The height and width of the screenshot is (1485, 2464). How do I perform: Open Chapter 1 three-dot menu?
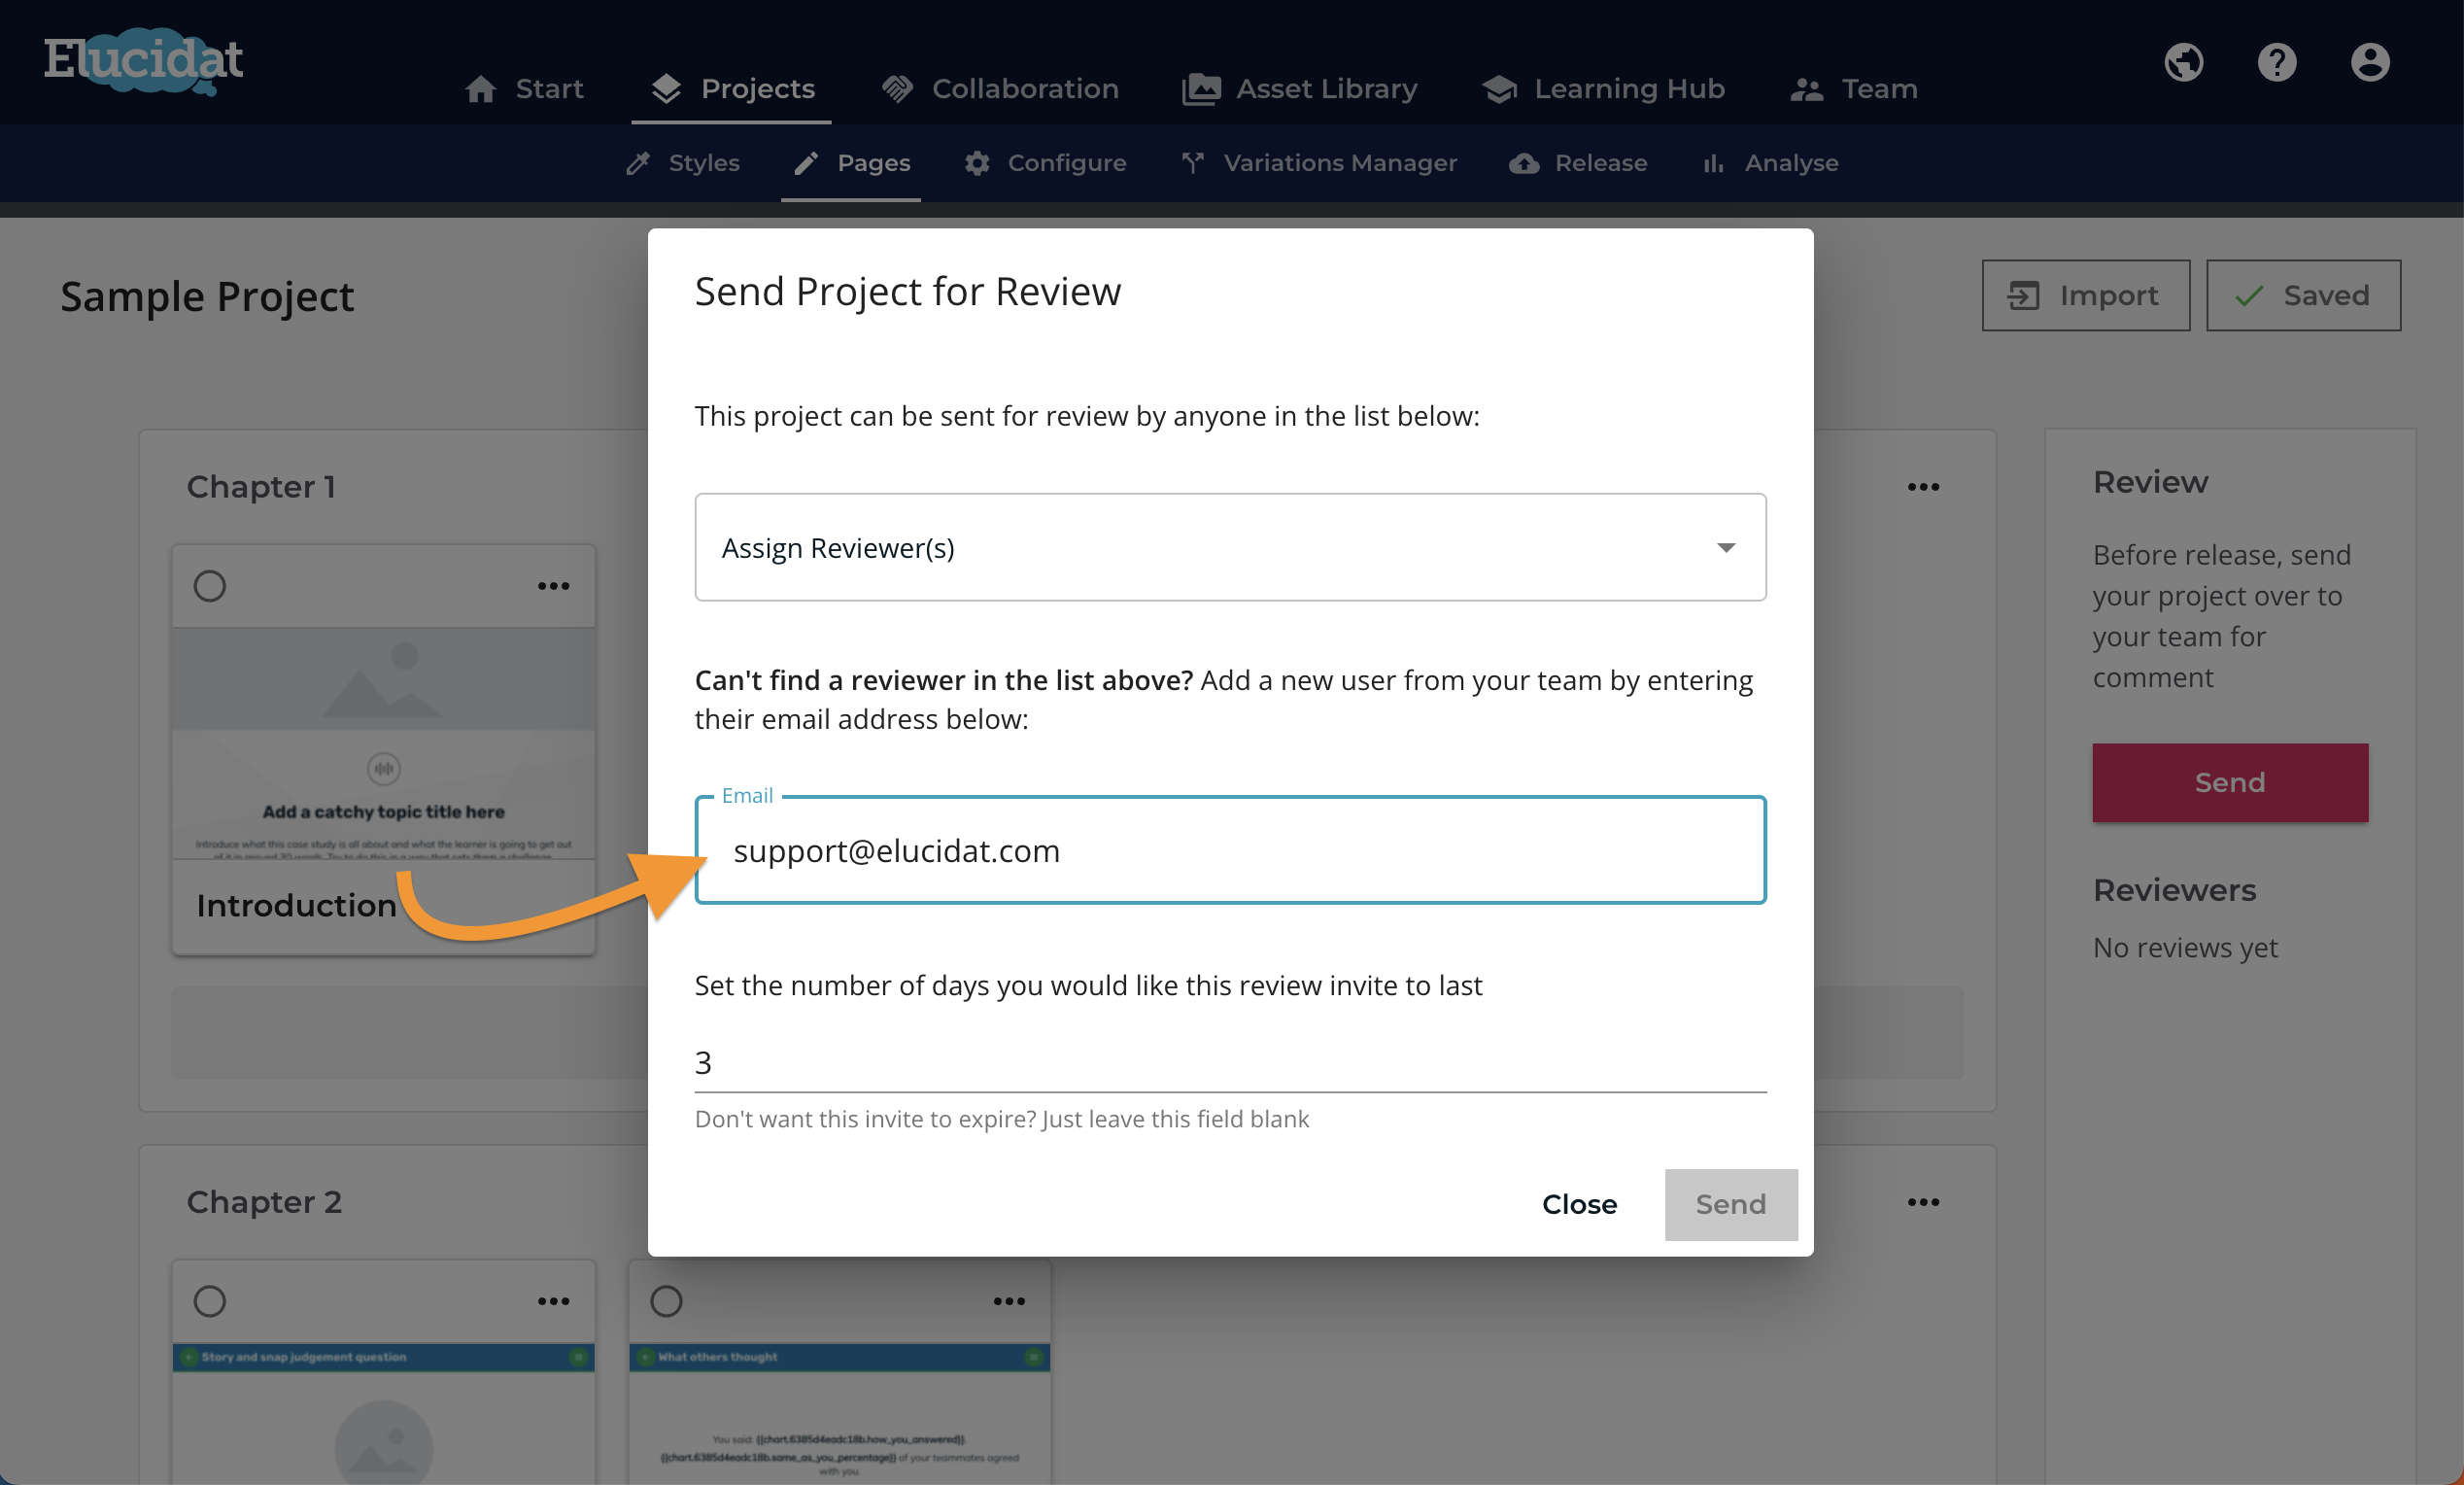pyautogui.click(x=1923, y=487)
